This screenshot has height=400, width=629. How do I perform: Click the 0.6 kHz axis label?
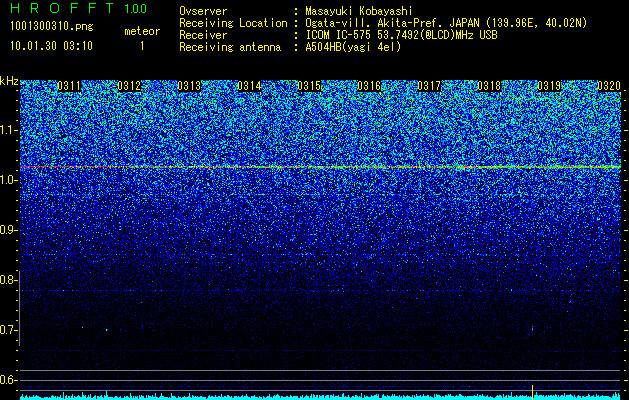(8, 380)
